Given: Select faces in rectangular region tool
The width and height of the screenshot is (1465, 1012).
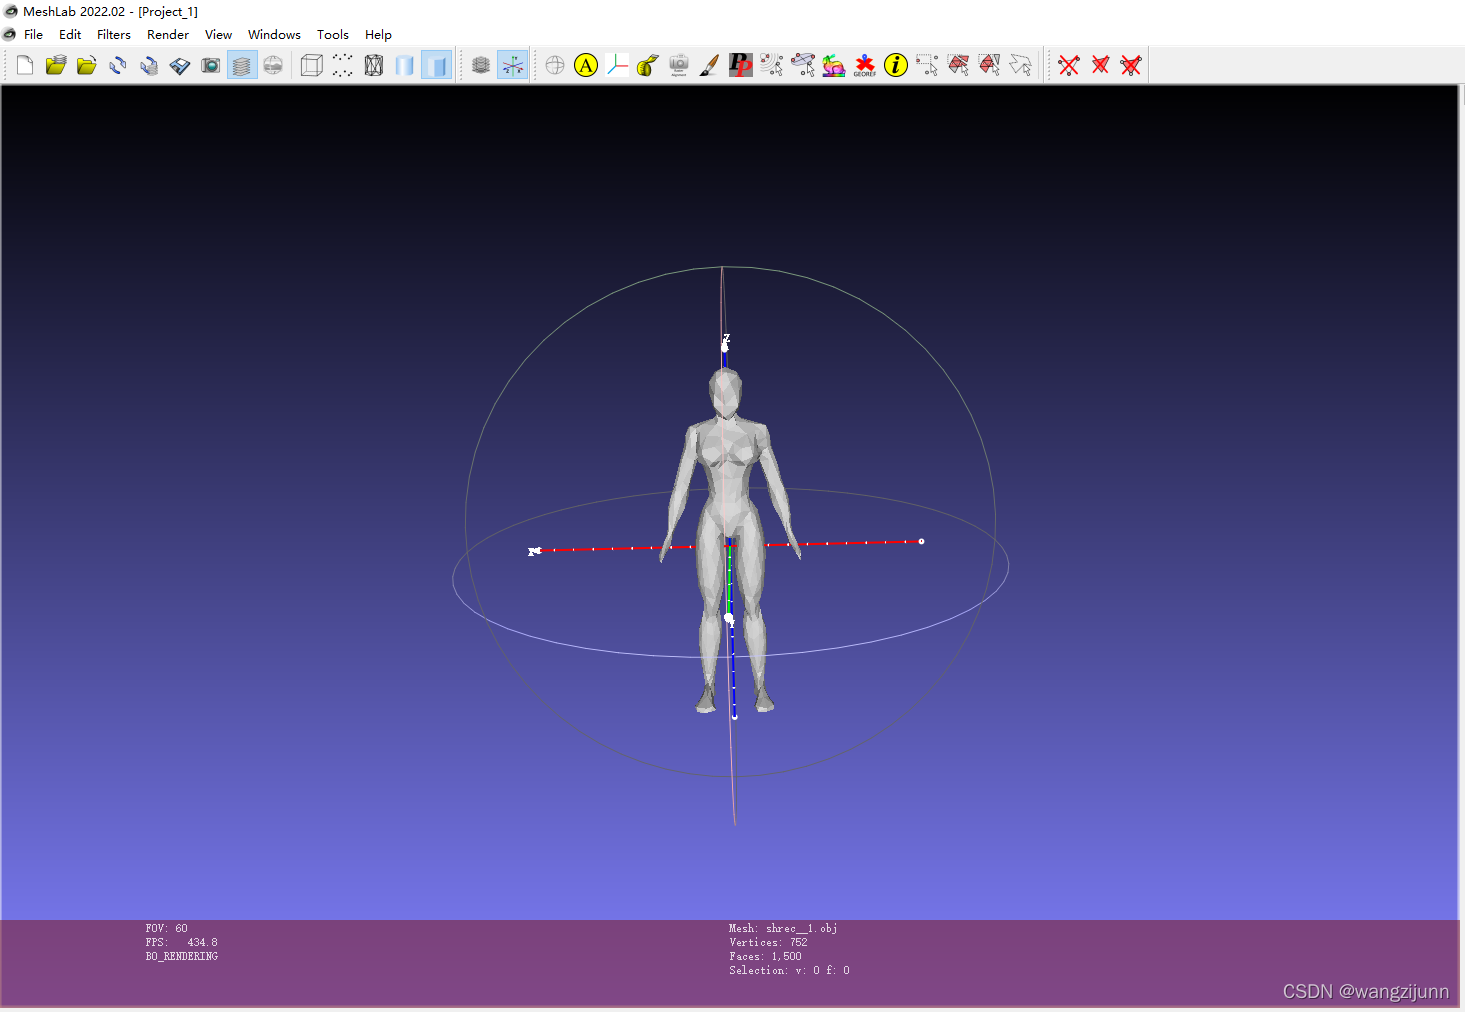Looking at the screenshot, I should (x=958, y=66).
